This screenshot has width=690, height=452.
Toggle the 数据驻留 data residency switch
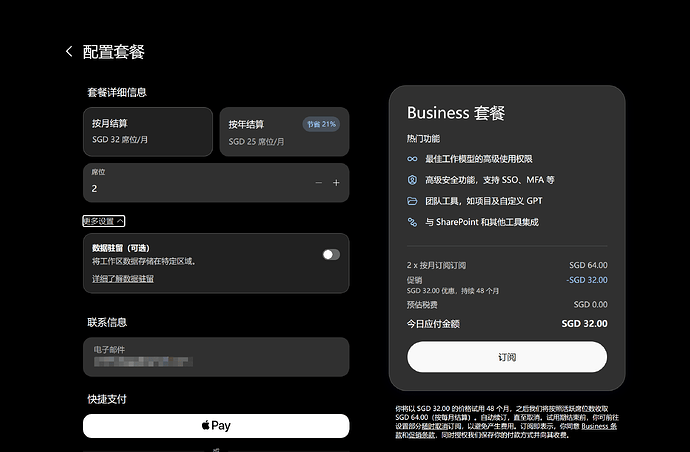331,254
